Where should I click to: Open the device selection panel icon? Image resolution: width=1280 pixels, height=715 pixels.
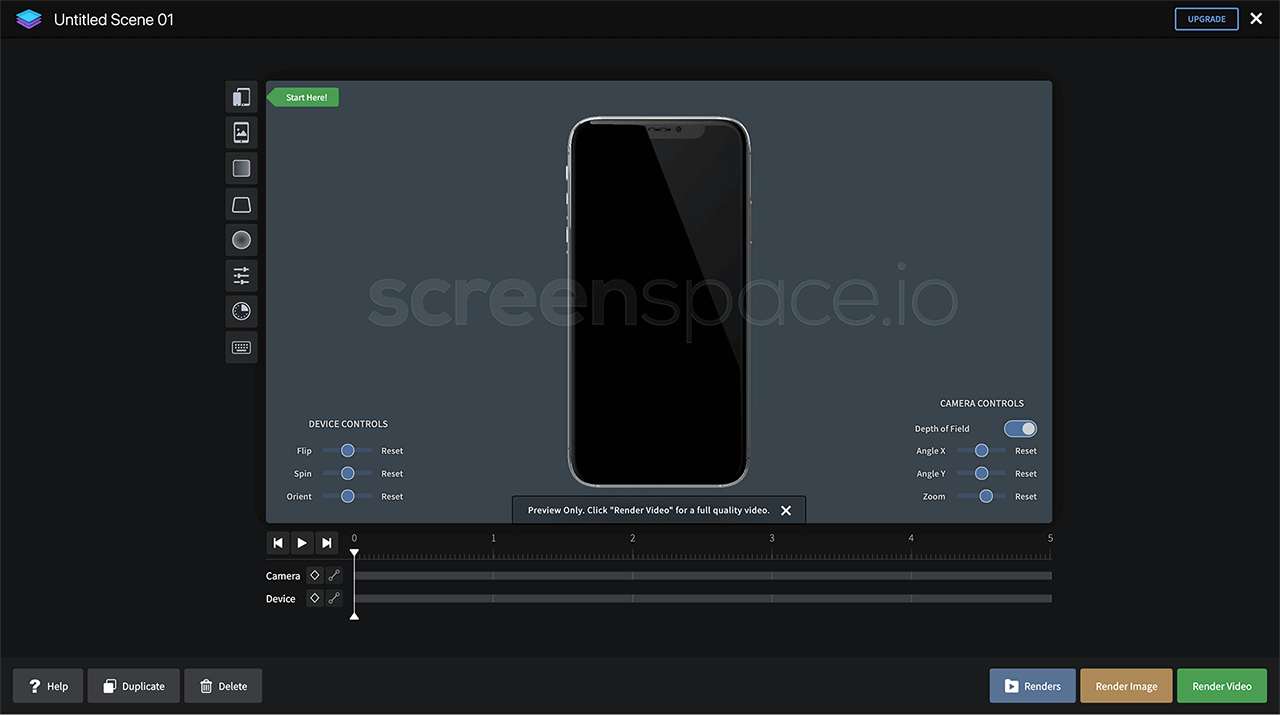[x=241, y=97]
